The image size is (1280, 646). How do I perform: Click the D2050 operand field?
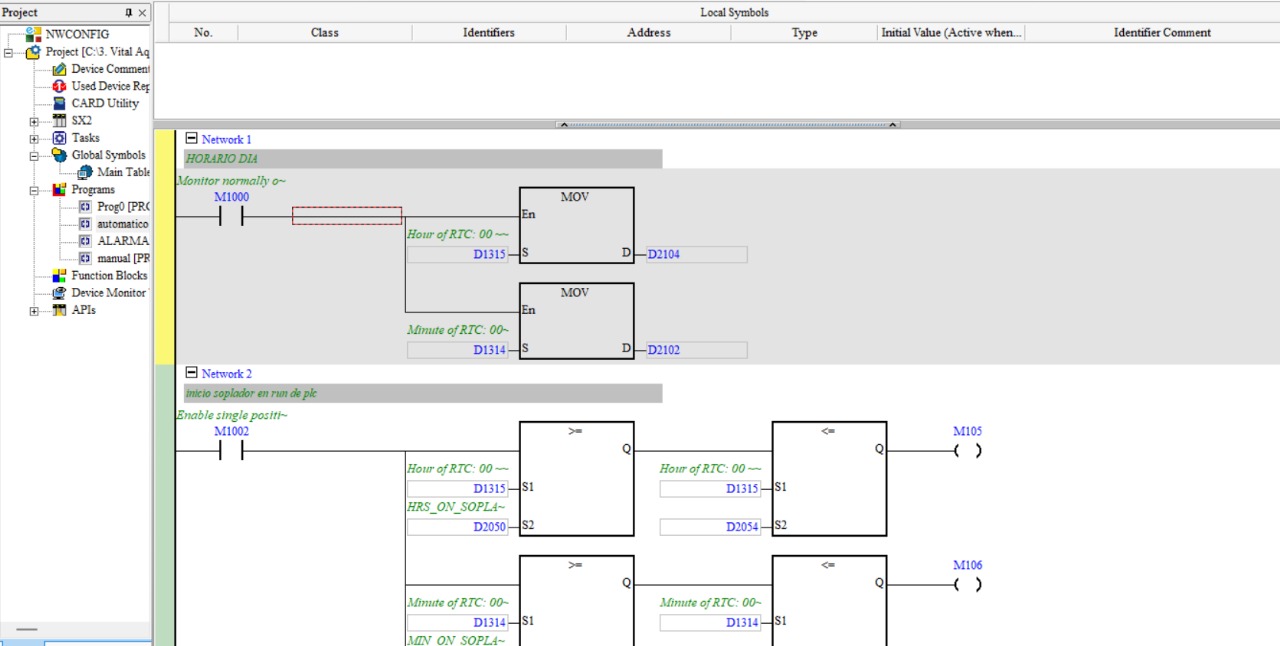pyautogui.click(x=457, y=526)
